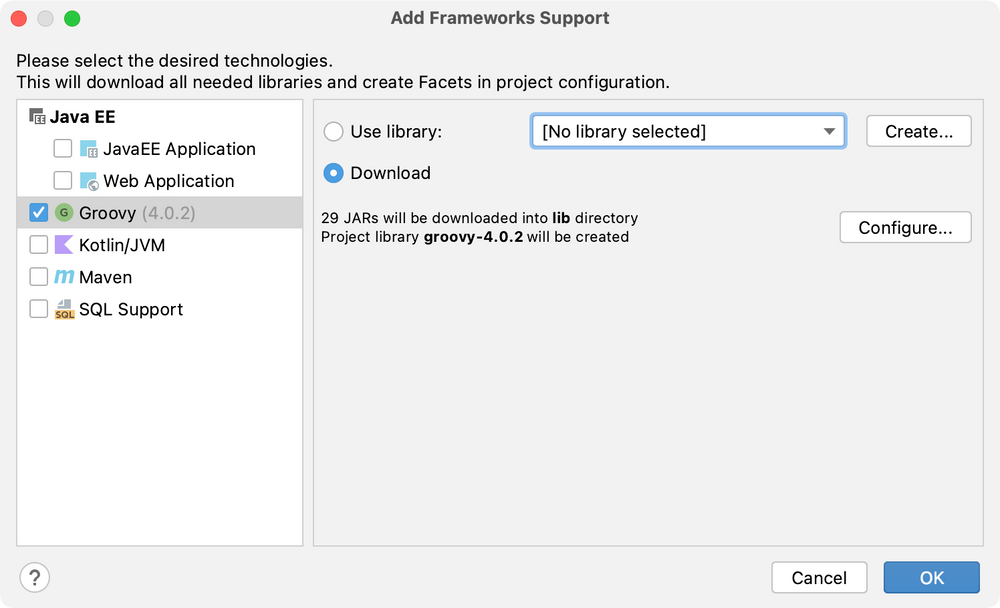
Task: Tick the Maven checkbox
Action: tap(38, 277)
